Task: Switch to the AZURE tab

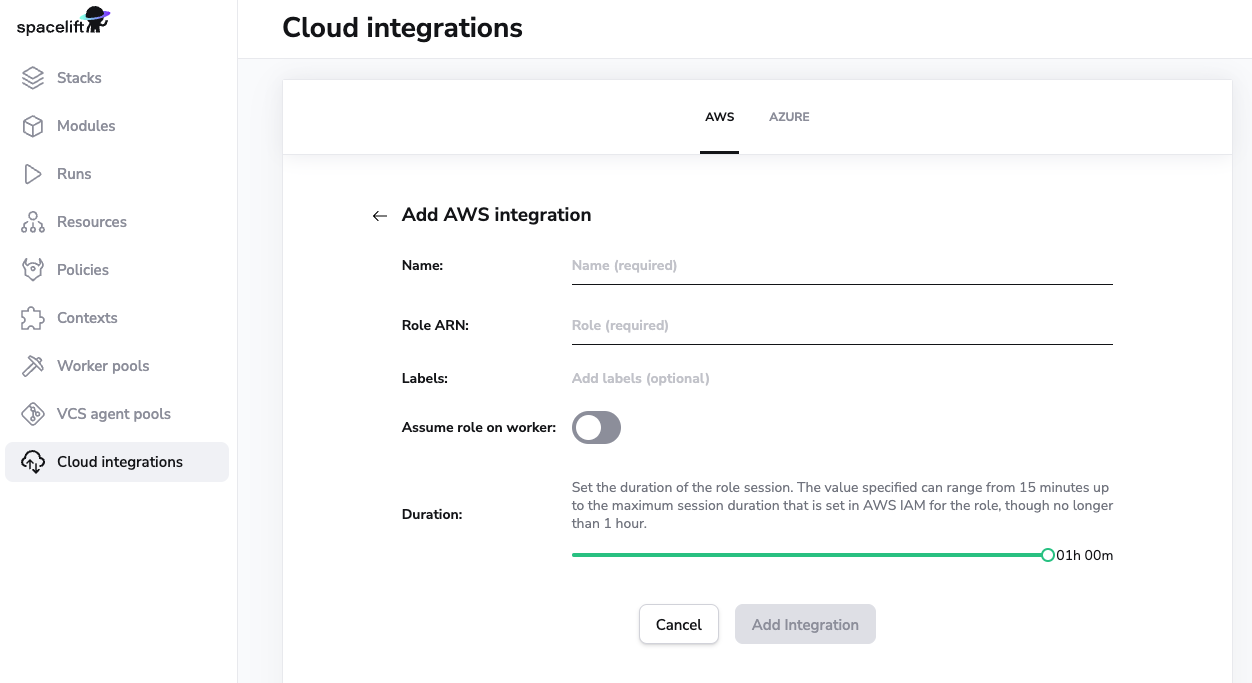Action: [x=789, y=117]
